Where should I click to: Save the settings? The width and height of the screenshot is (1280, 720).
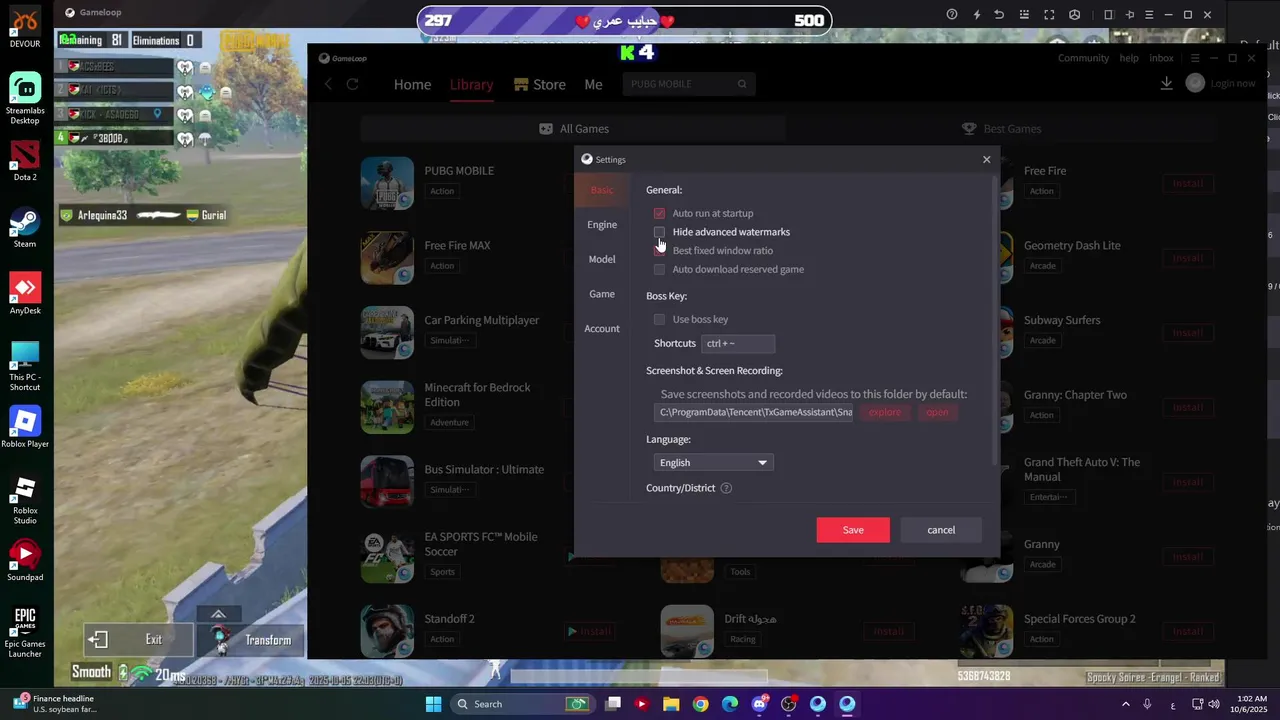853,530
